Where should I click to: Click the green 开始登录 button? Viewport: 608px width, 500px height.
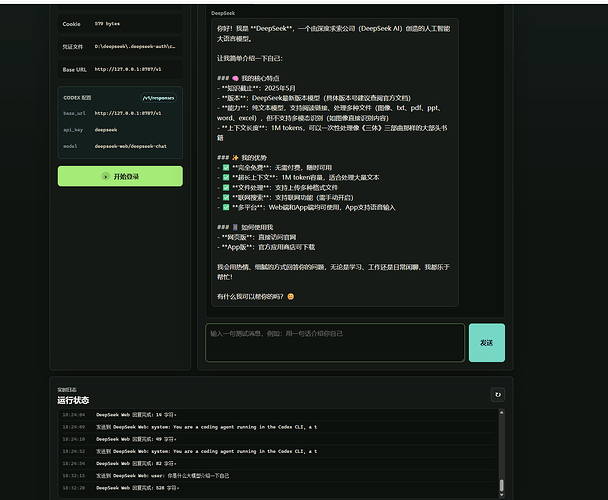point(120,176)
